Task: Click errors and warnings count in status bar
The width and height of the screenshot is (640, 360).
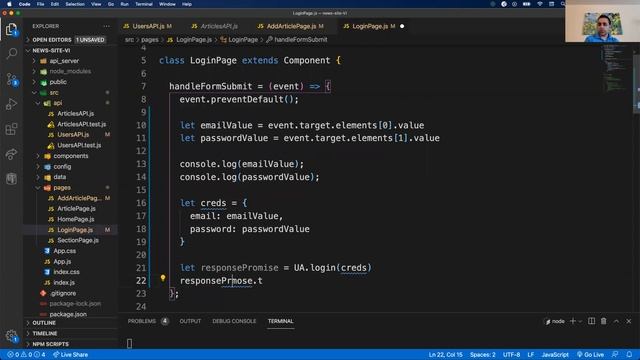Action: [27, 355]
